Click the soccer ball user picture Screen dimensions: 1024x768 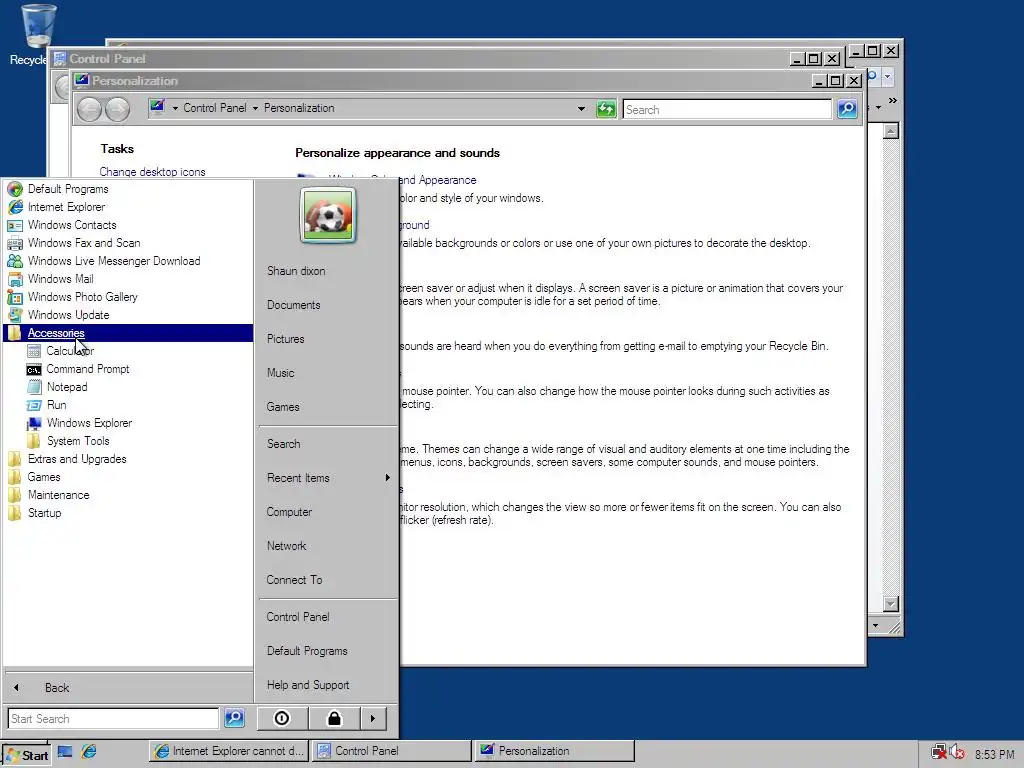click(x=328, y=215)
